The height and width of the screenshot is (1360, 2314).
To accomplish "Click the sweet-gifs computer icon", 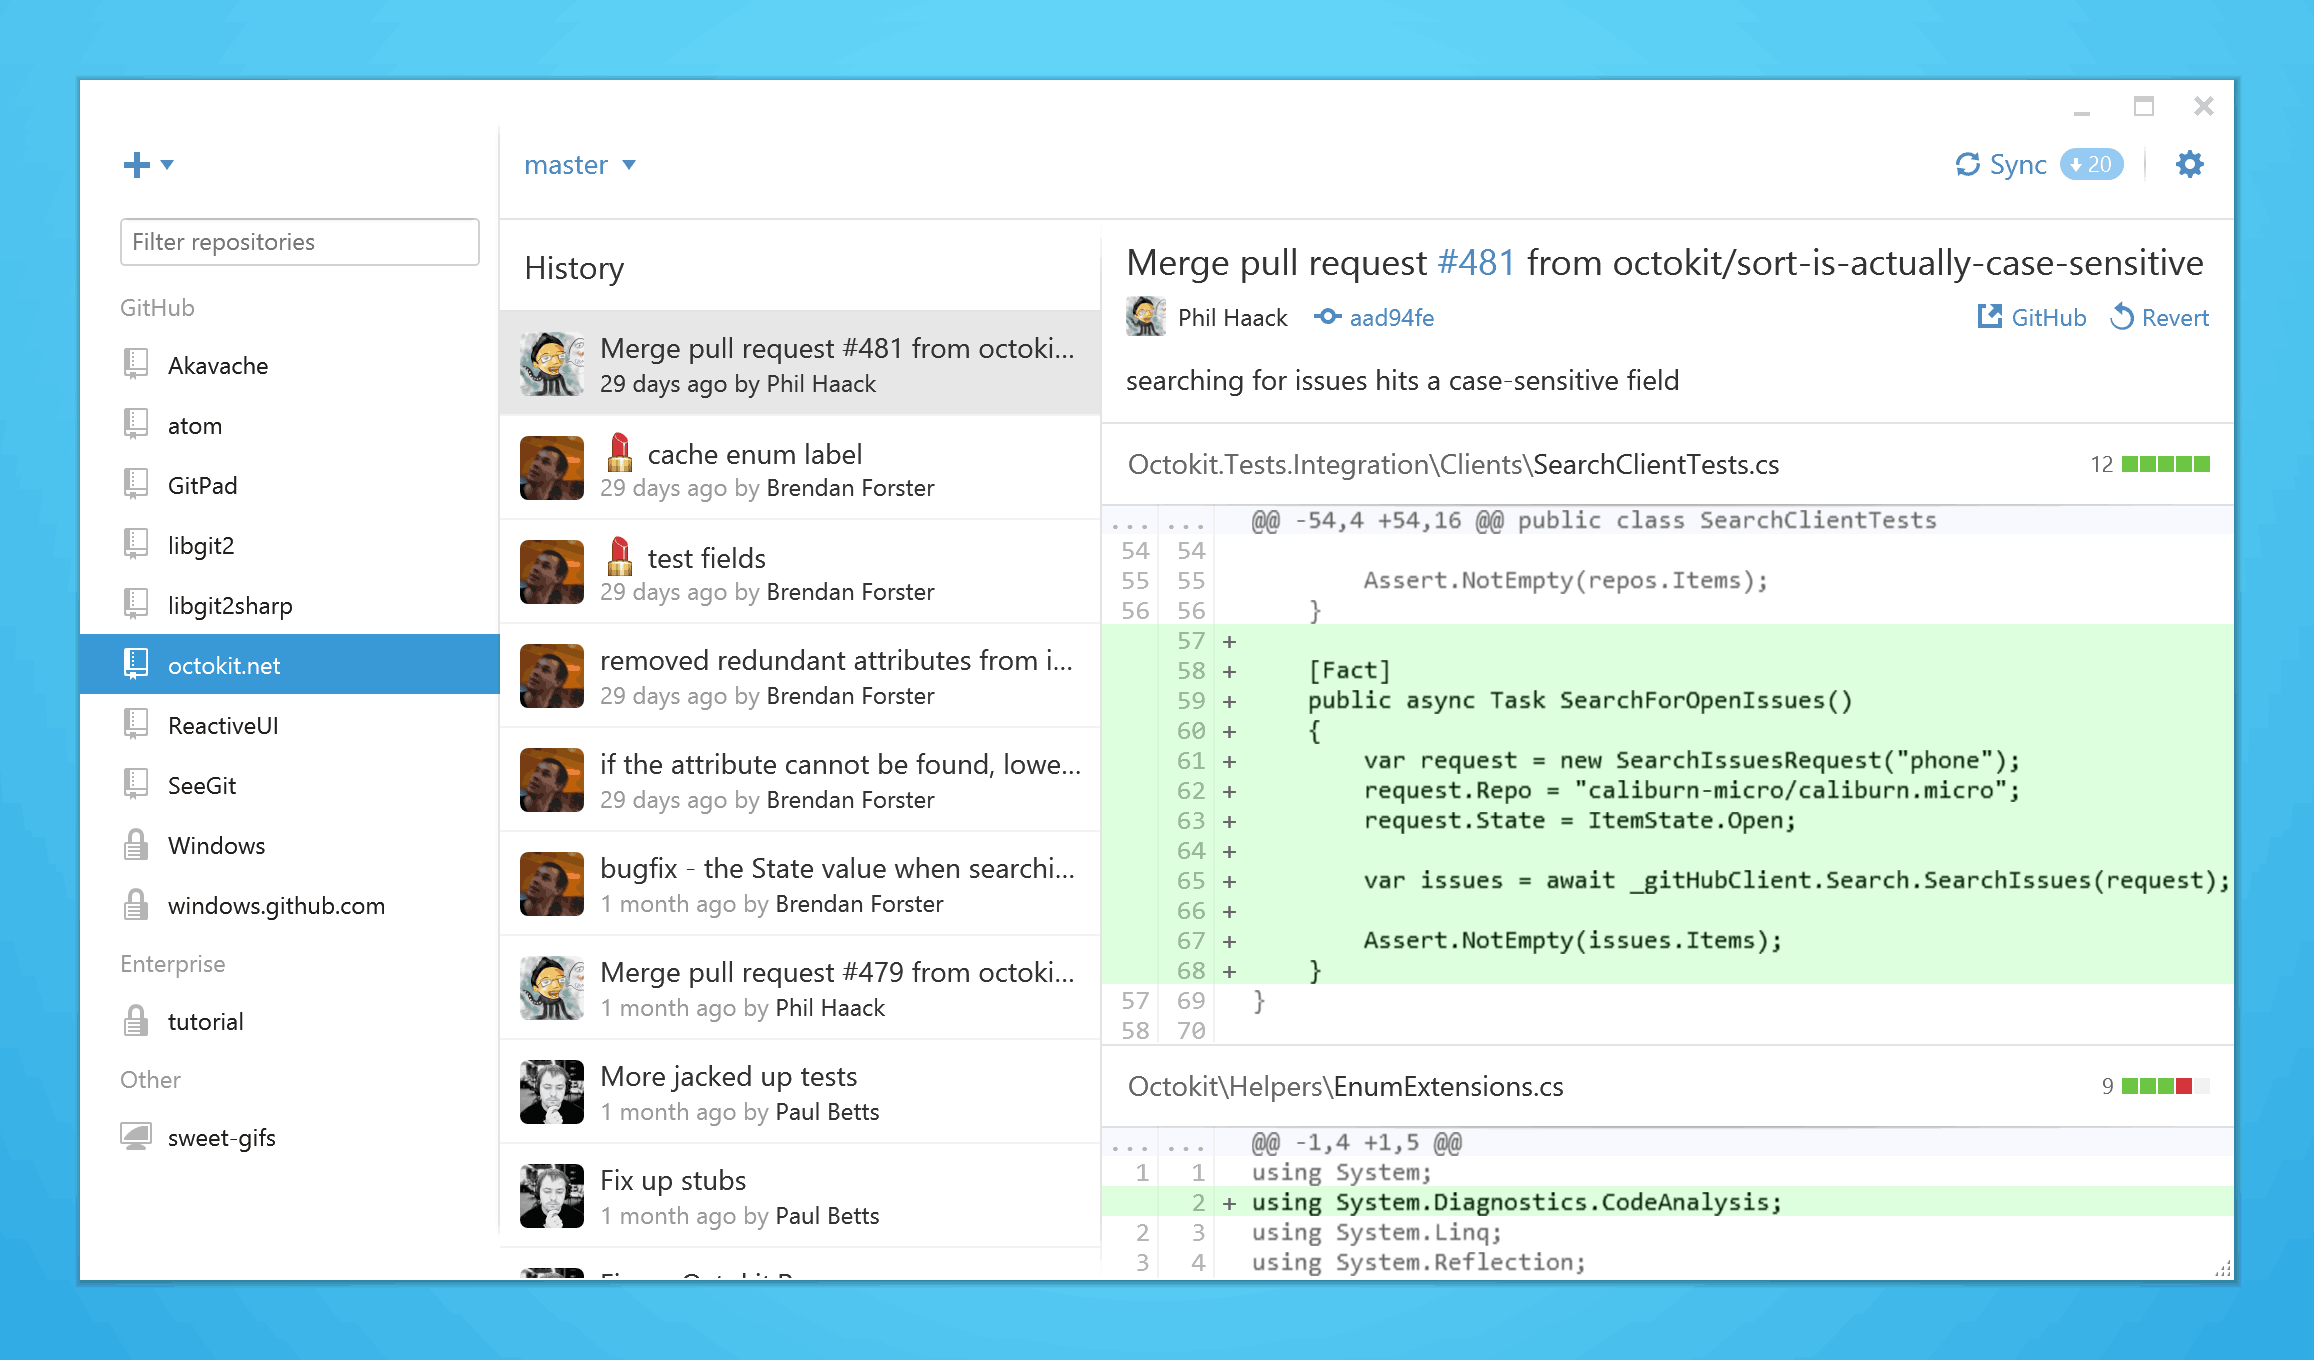I will pos(136,1136).
